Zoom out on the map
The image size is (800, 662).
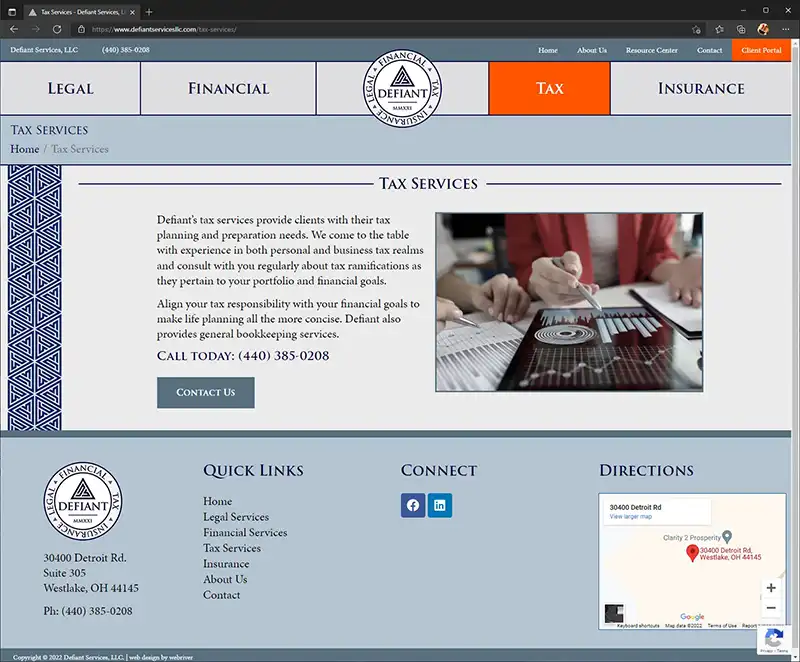tap(771, 608)
